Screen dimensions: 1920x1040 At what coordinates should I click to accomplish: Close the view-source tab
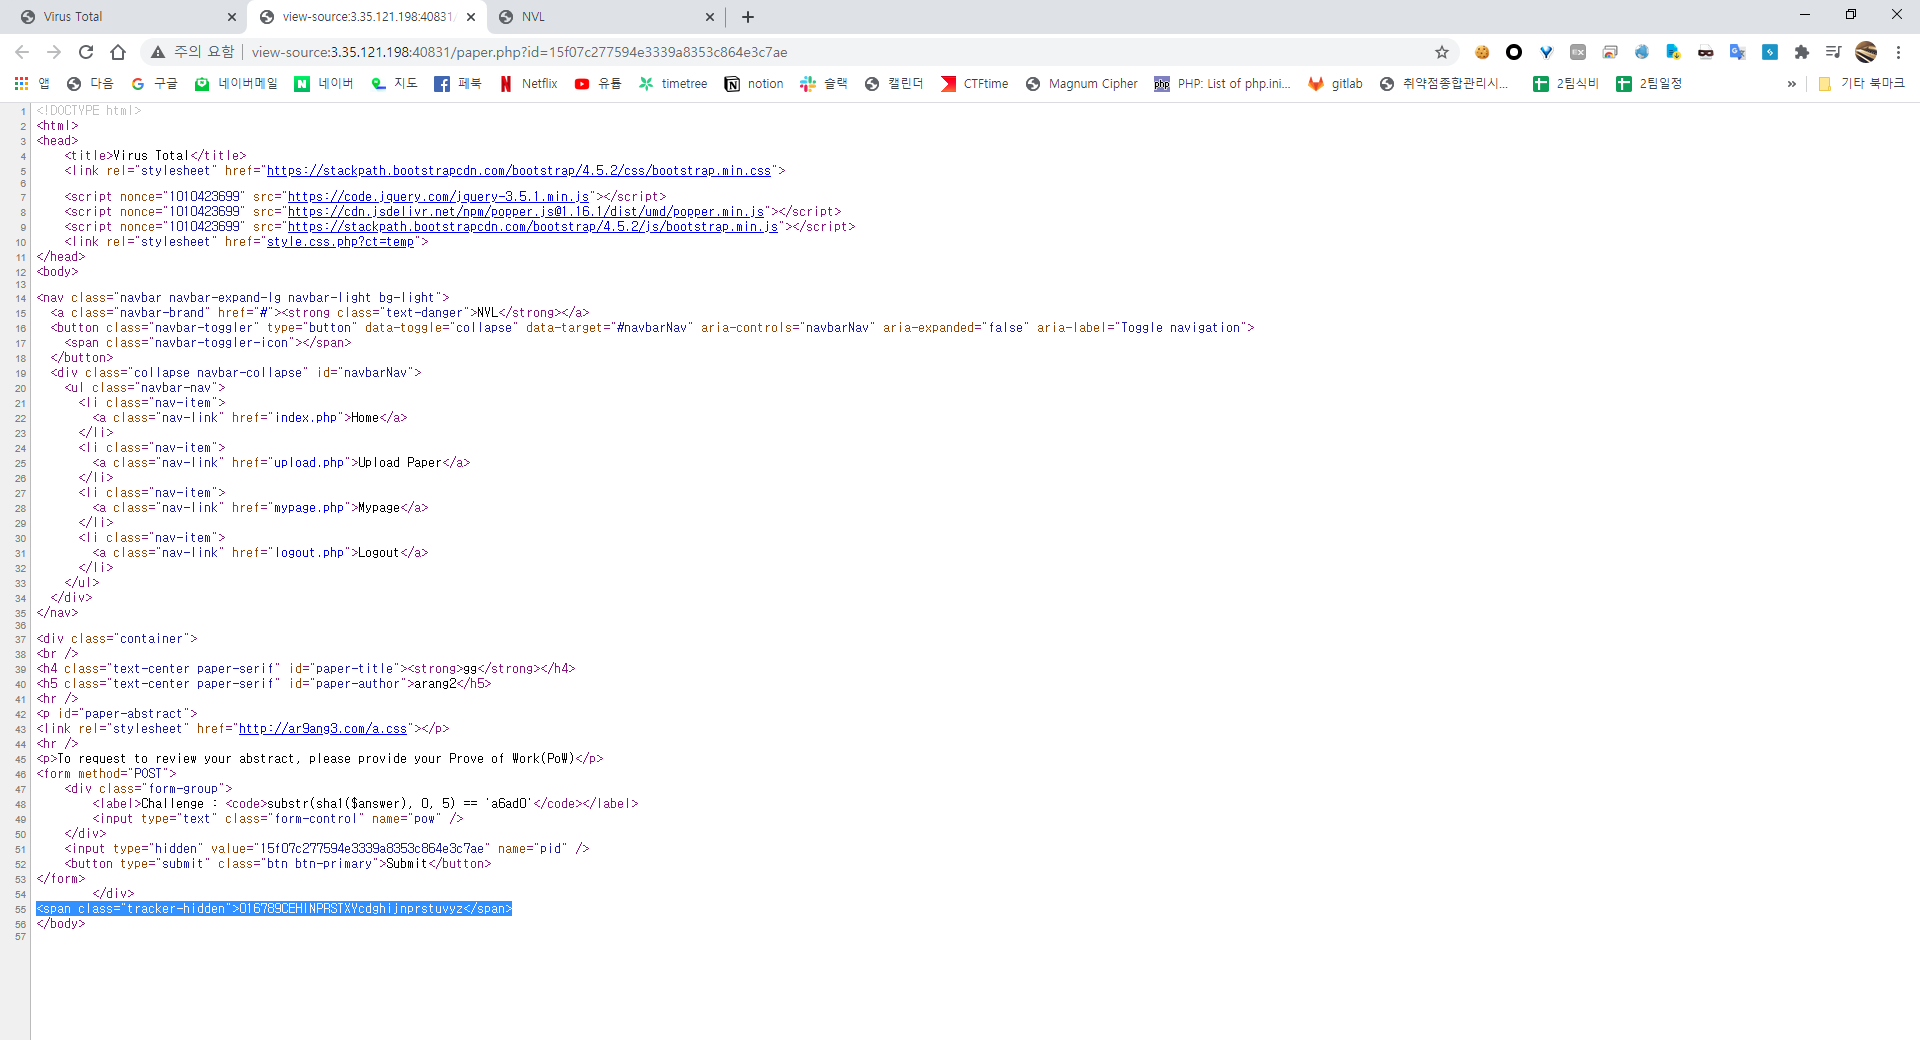pos(471,17)
